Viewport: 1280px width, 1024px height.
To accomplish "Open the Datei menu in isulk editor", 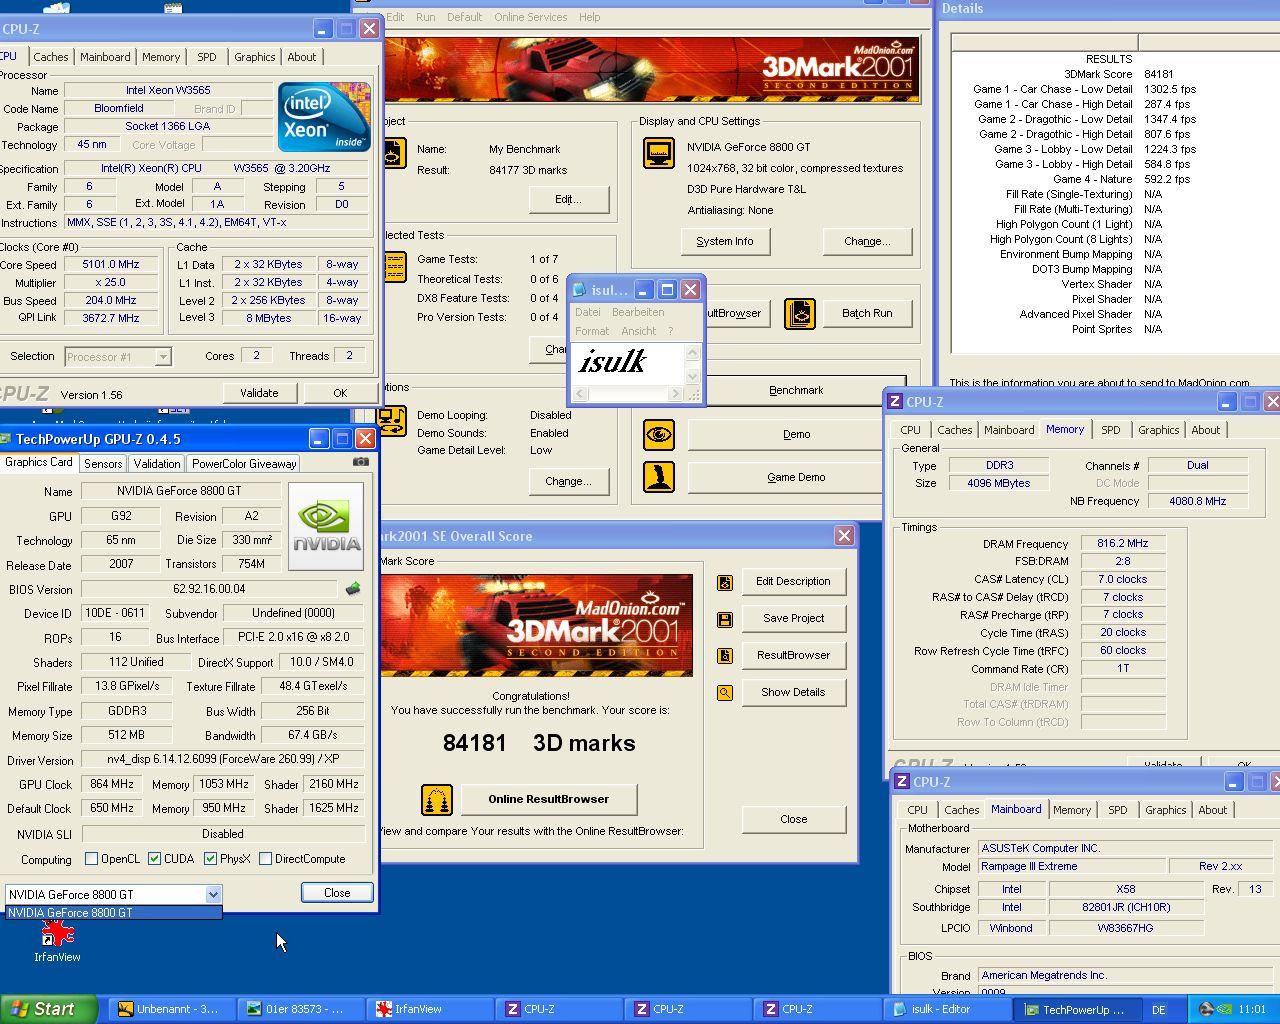I will [x=588, y=312].
